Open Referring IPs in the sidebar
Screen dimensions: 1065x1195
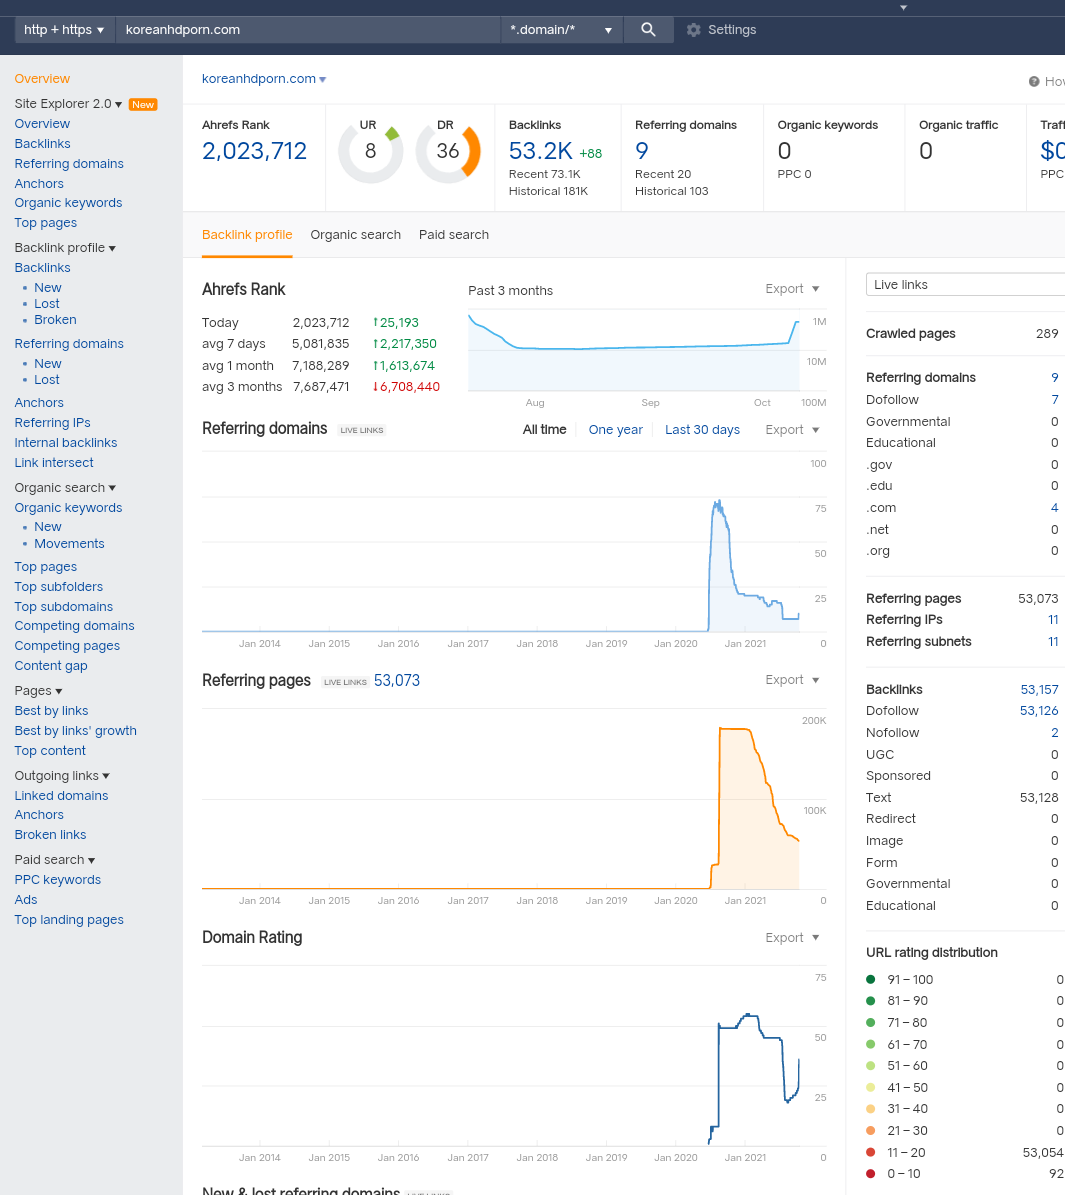[53, 423]
